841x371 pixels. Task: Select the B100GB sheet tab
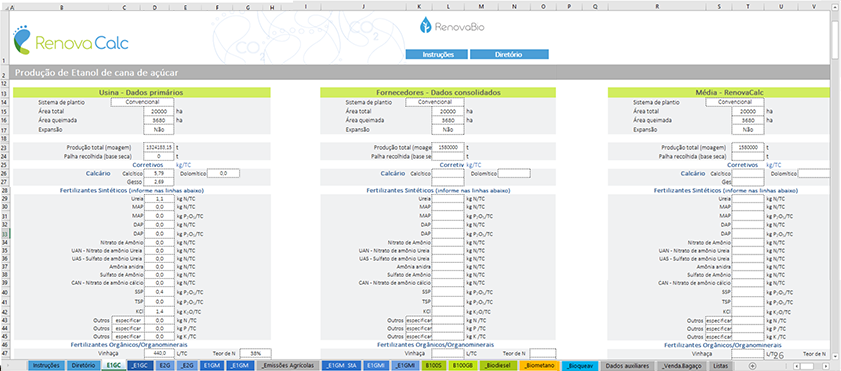(x=462, y=366)
